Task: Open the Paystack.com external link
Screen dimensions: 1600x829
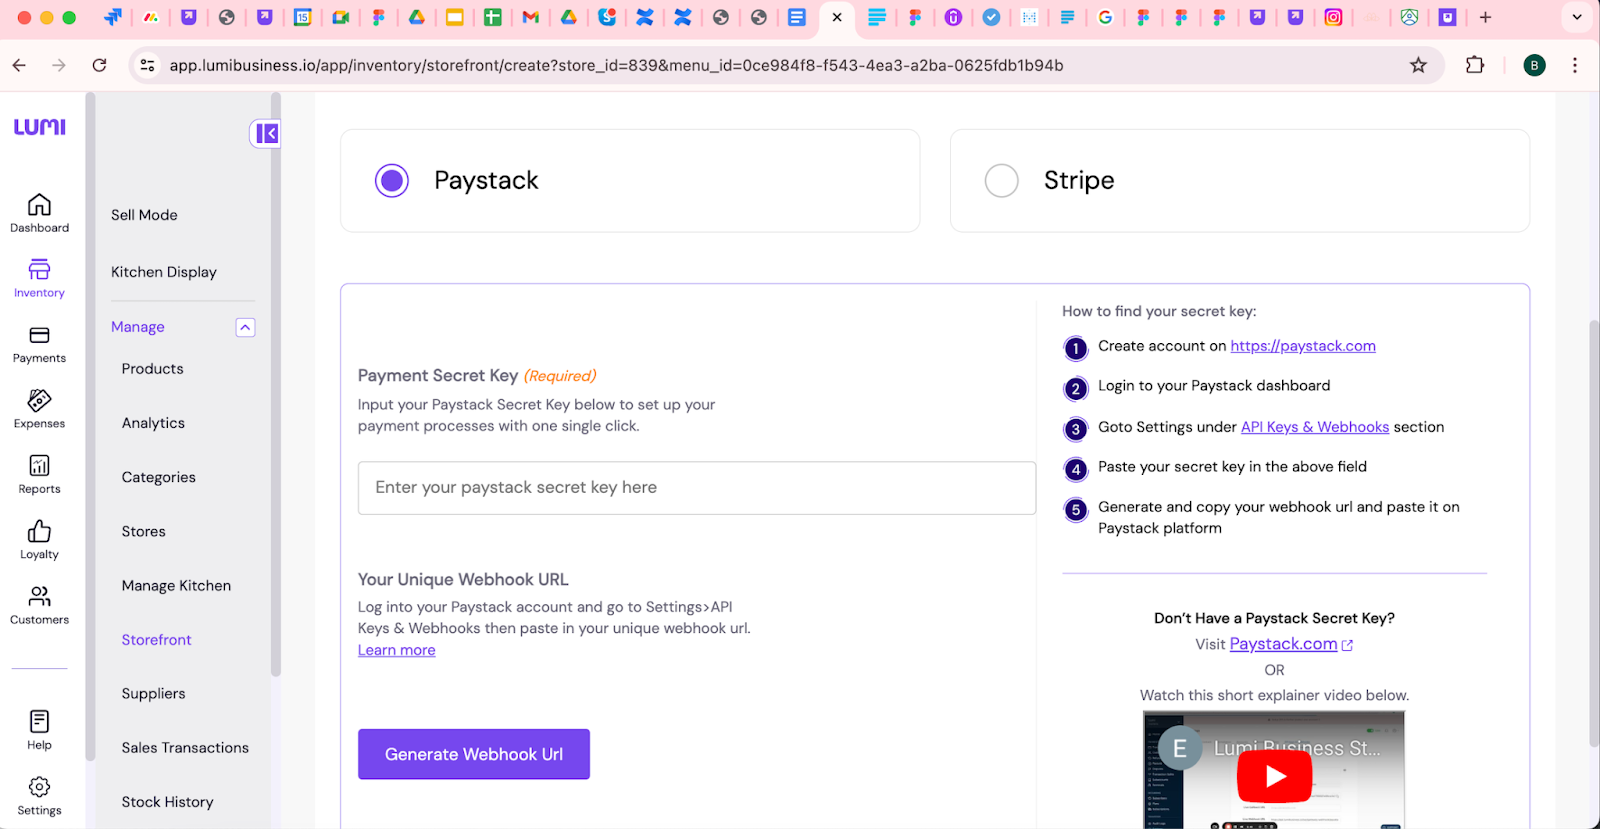Action: coord(1291,644)
